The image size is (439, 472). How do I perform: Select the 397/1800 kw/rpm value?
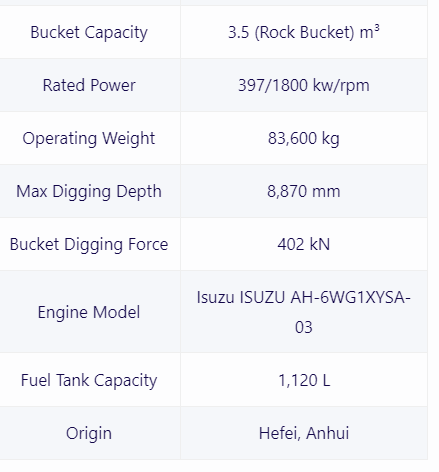304,85
